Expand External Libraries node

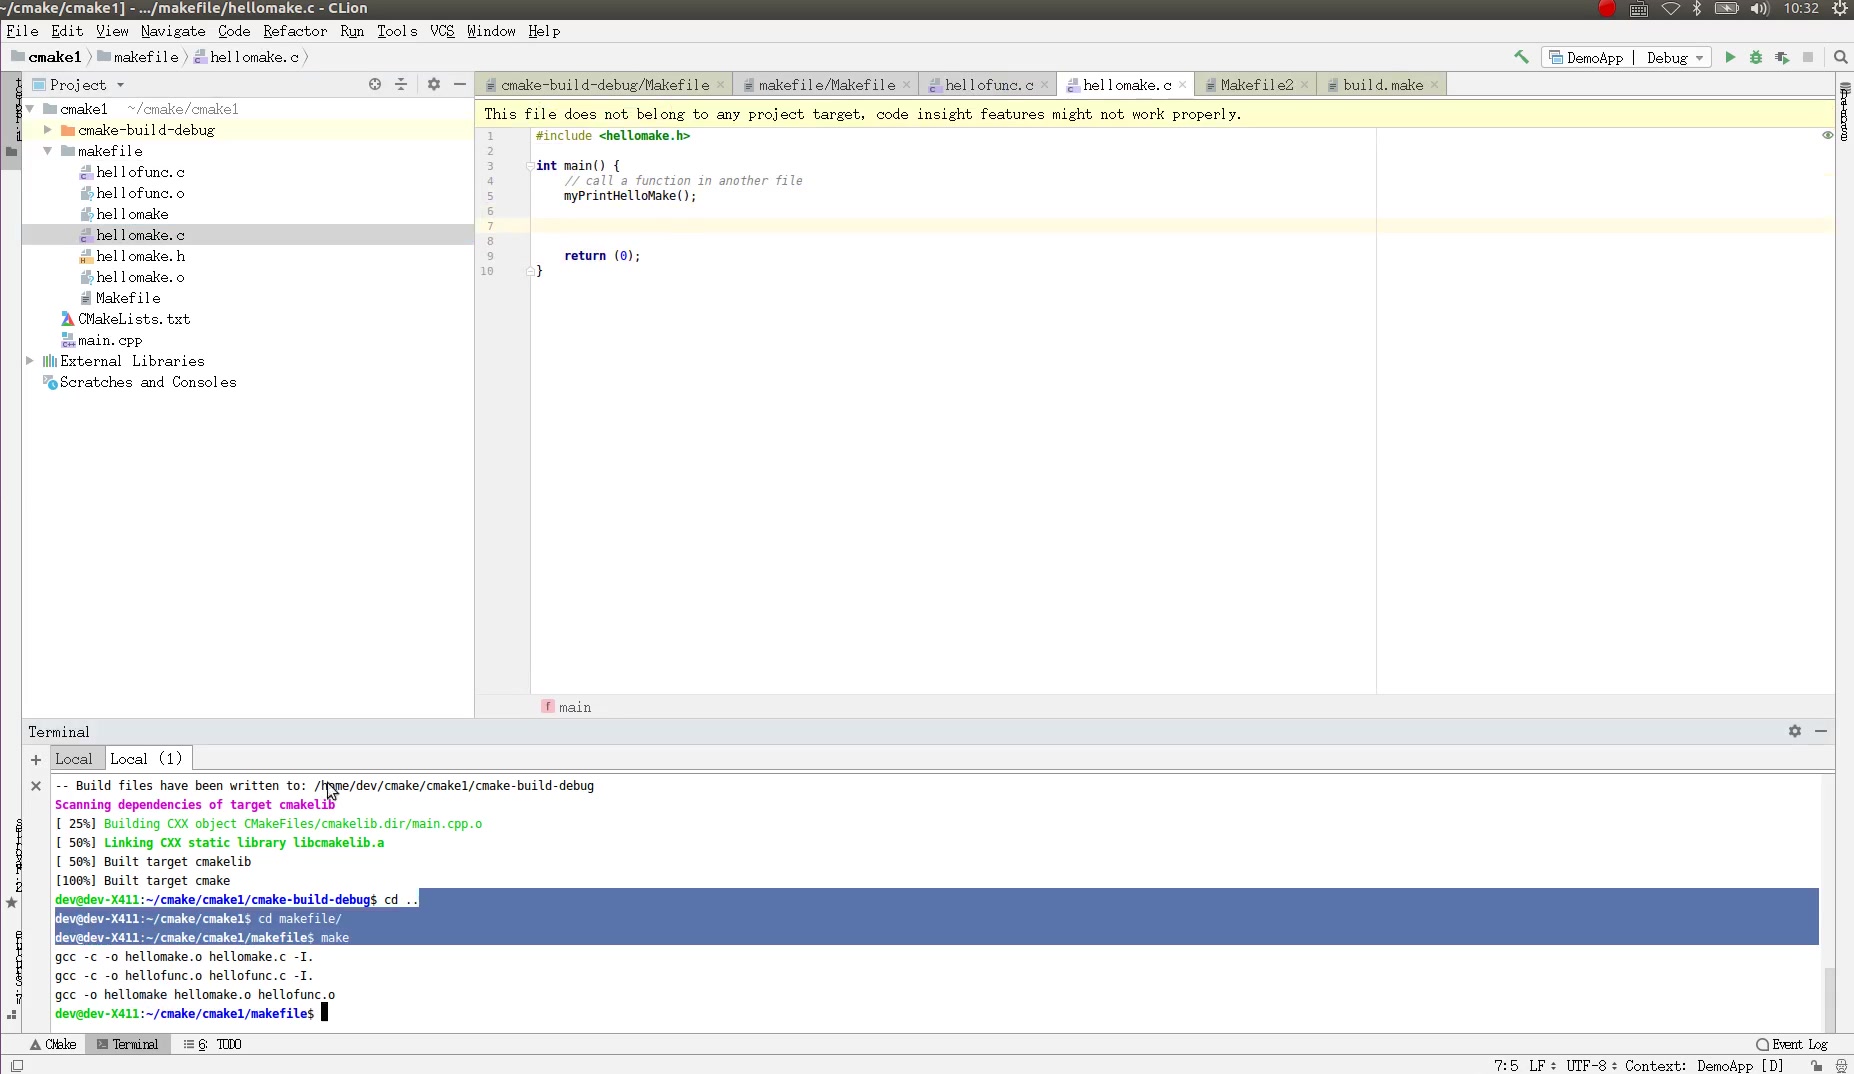click(x=29, y=361)
